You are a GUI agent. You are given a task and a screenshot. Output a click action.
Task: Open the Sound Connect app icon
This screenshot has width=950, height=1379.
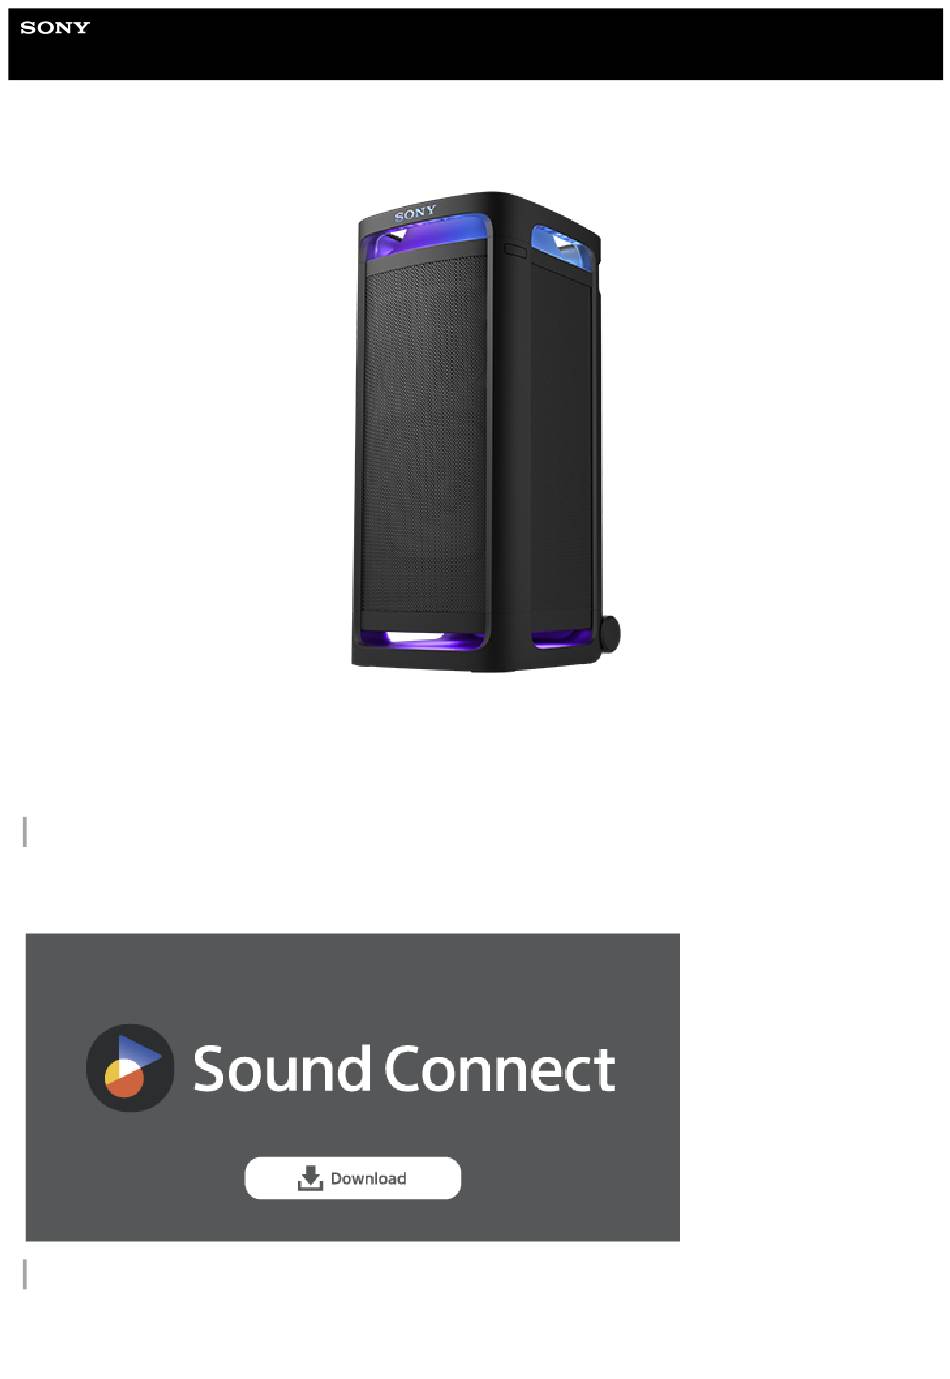pyautogui.click(x=130, y=1067)
